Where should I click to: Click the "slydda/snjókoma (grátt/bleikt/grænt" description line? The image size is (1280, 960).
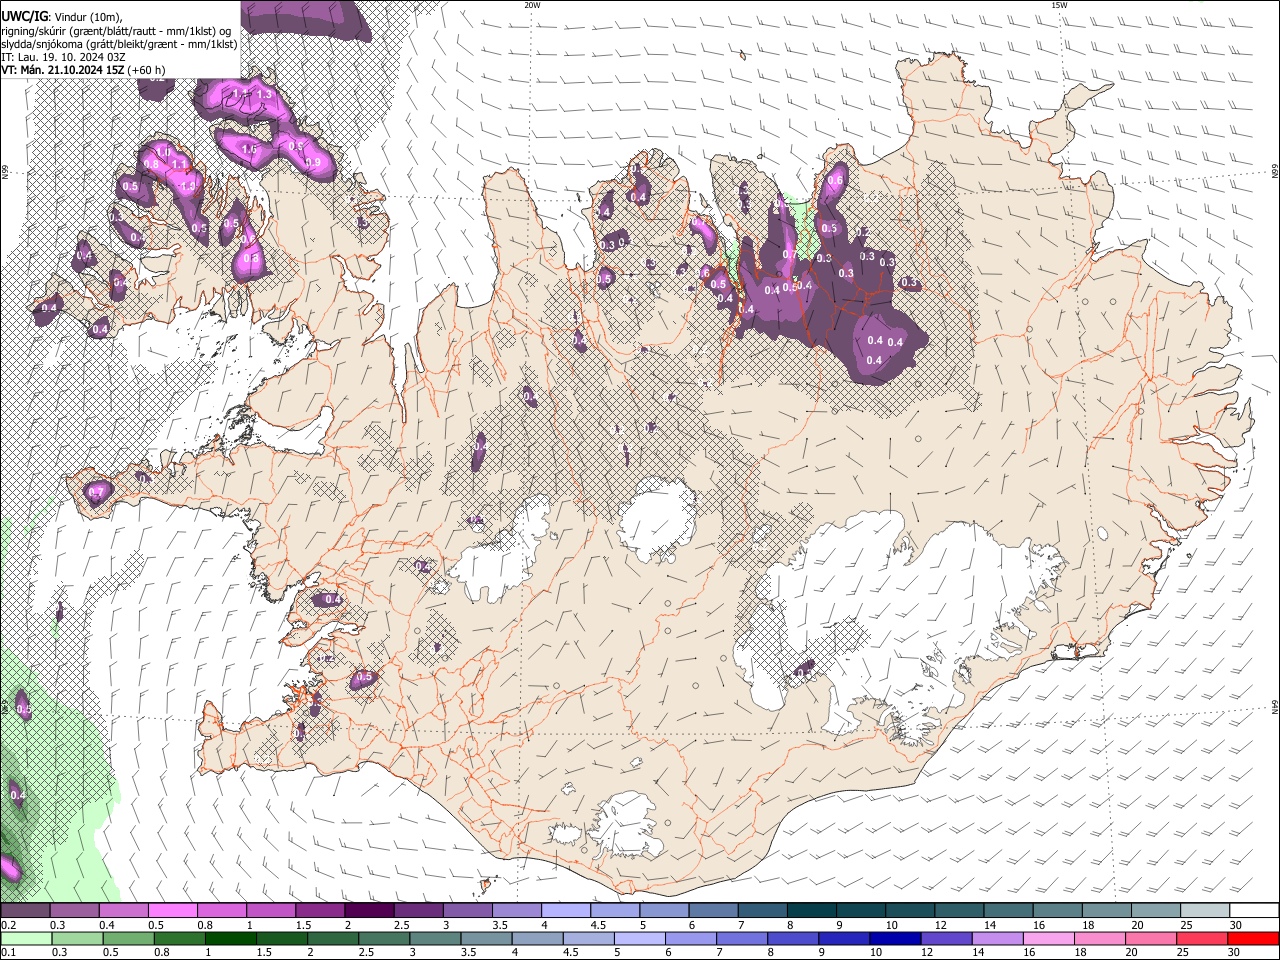click(119, 44)
